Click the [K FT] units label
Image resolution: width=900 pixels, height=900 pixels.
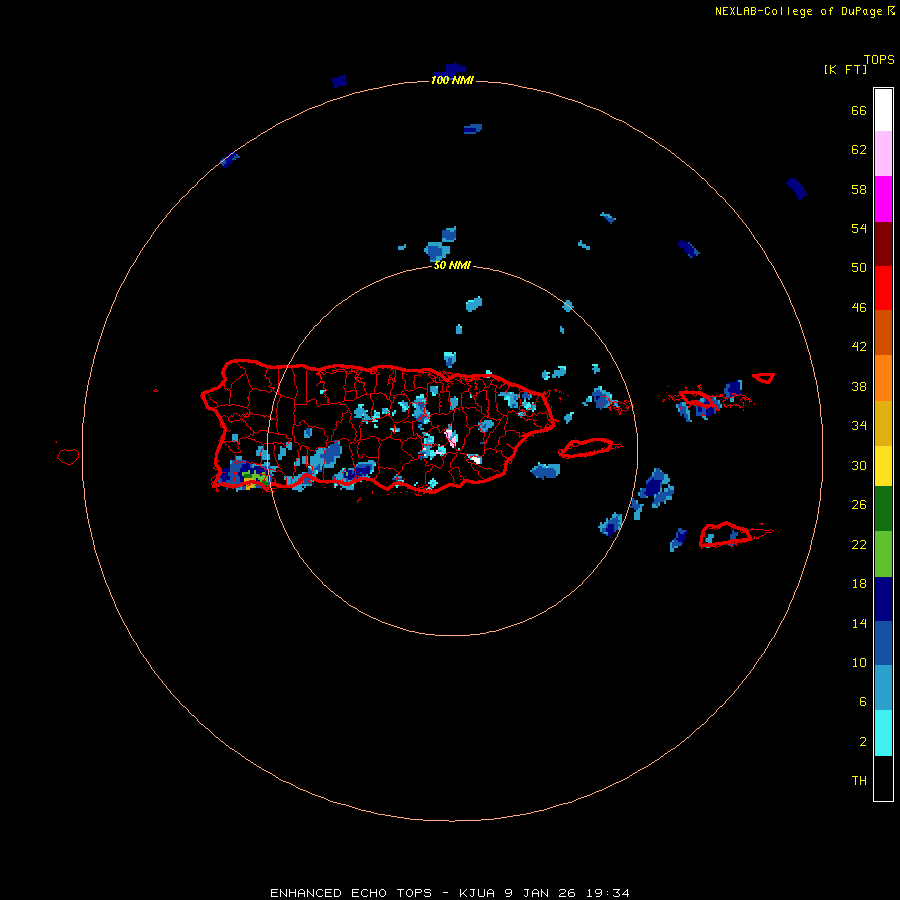[845, 69]
